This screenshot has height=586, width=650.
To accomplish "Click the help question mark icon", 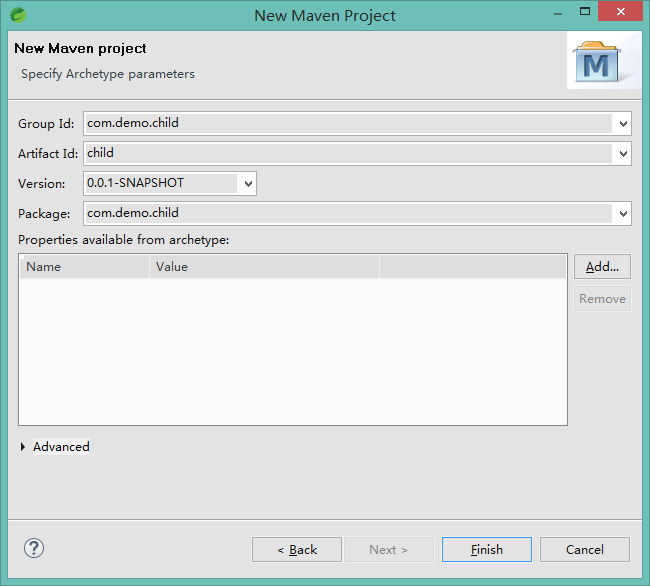I will click(34, 548).
